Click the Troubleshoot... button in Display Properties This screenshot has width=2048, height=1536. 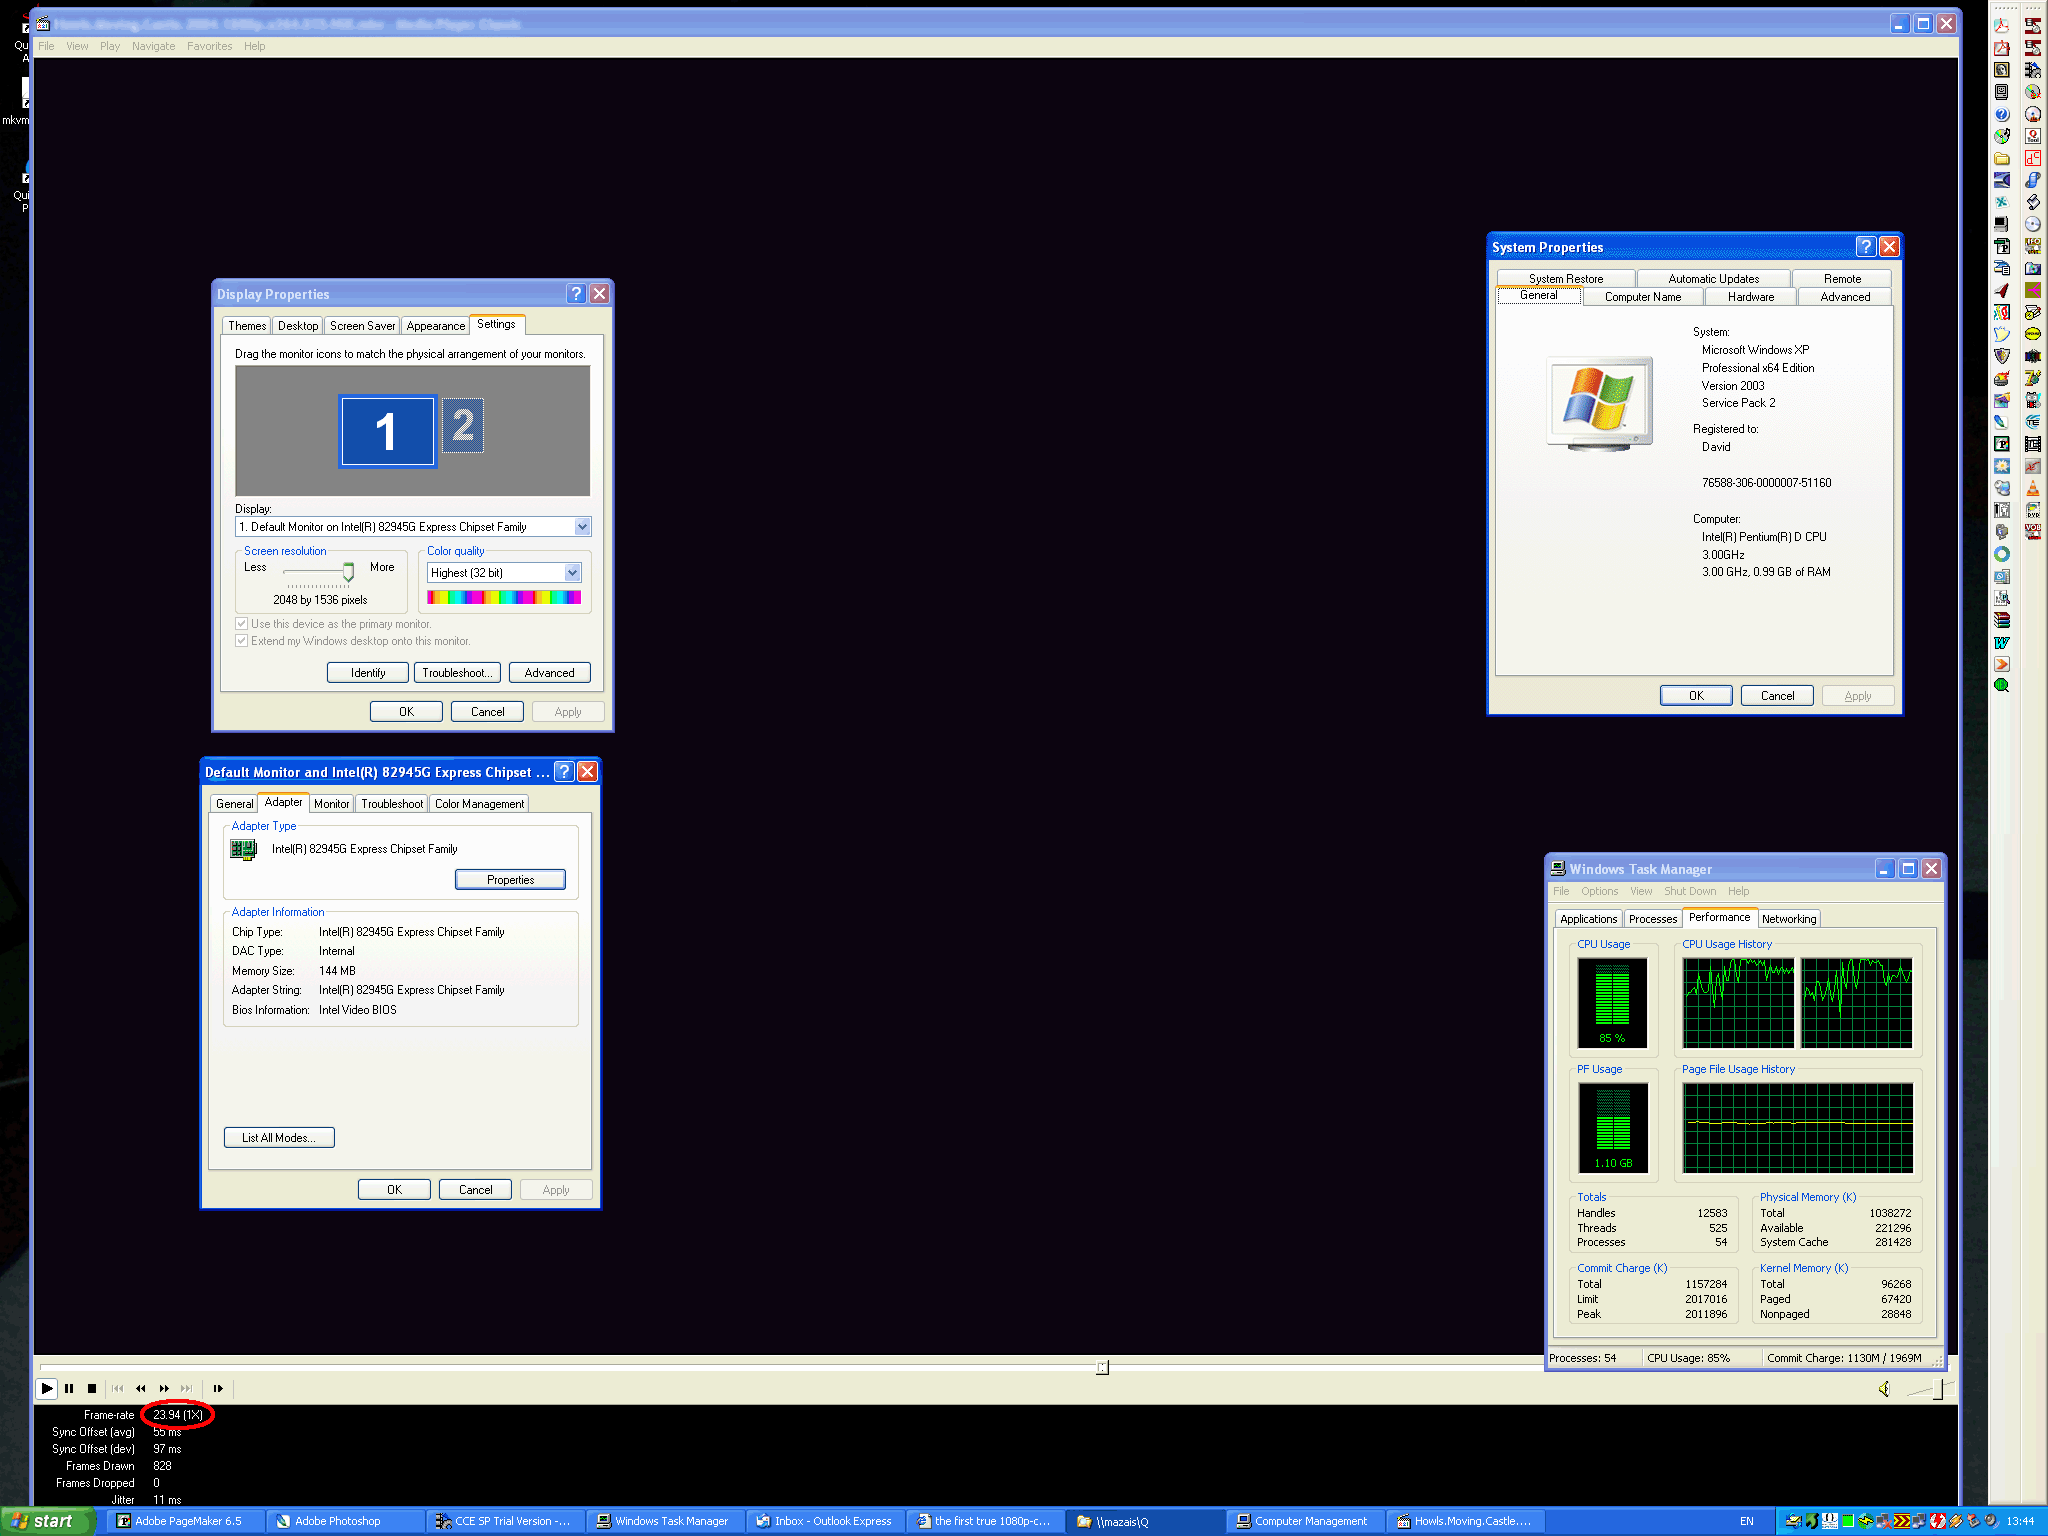tap(457, 673)
